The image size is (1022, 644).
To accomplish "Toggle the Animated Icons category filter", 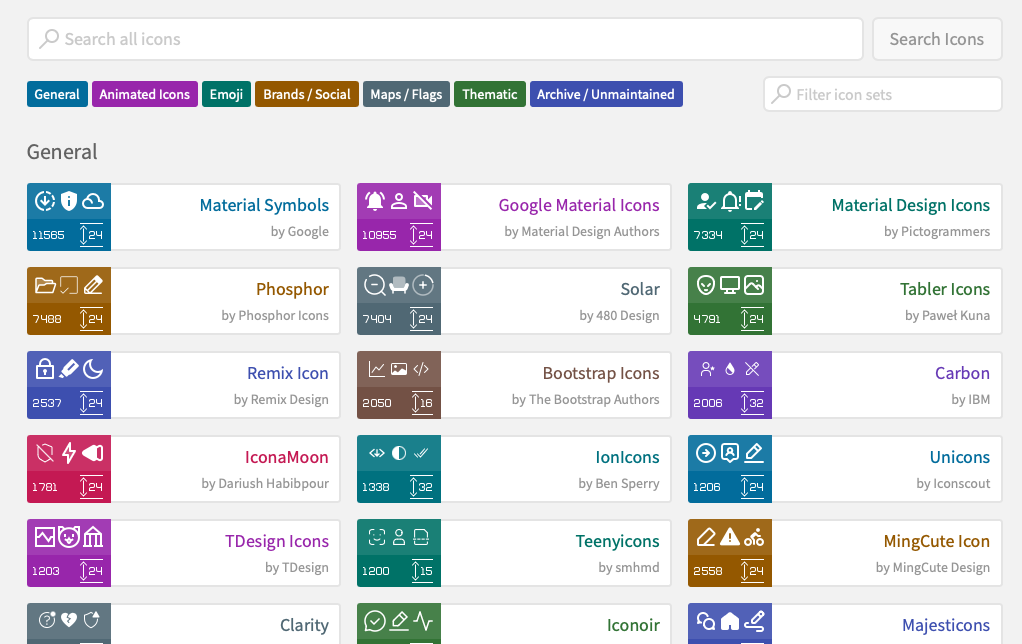I will click(145, 95).
